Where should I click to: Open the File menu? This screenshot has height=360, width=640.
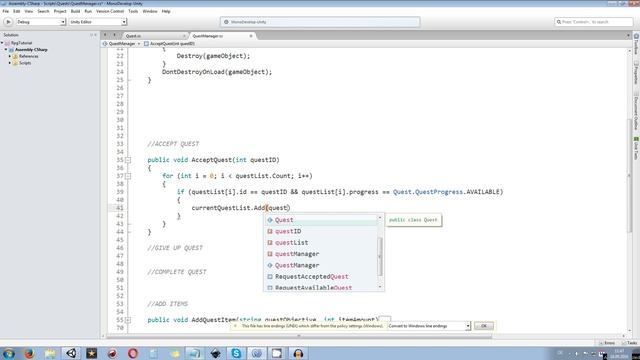coord(5,11)
